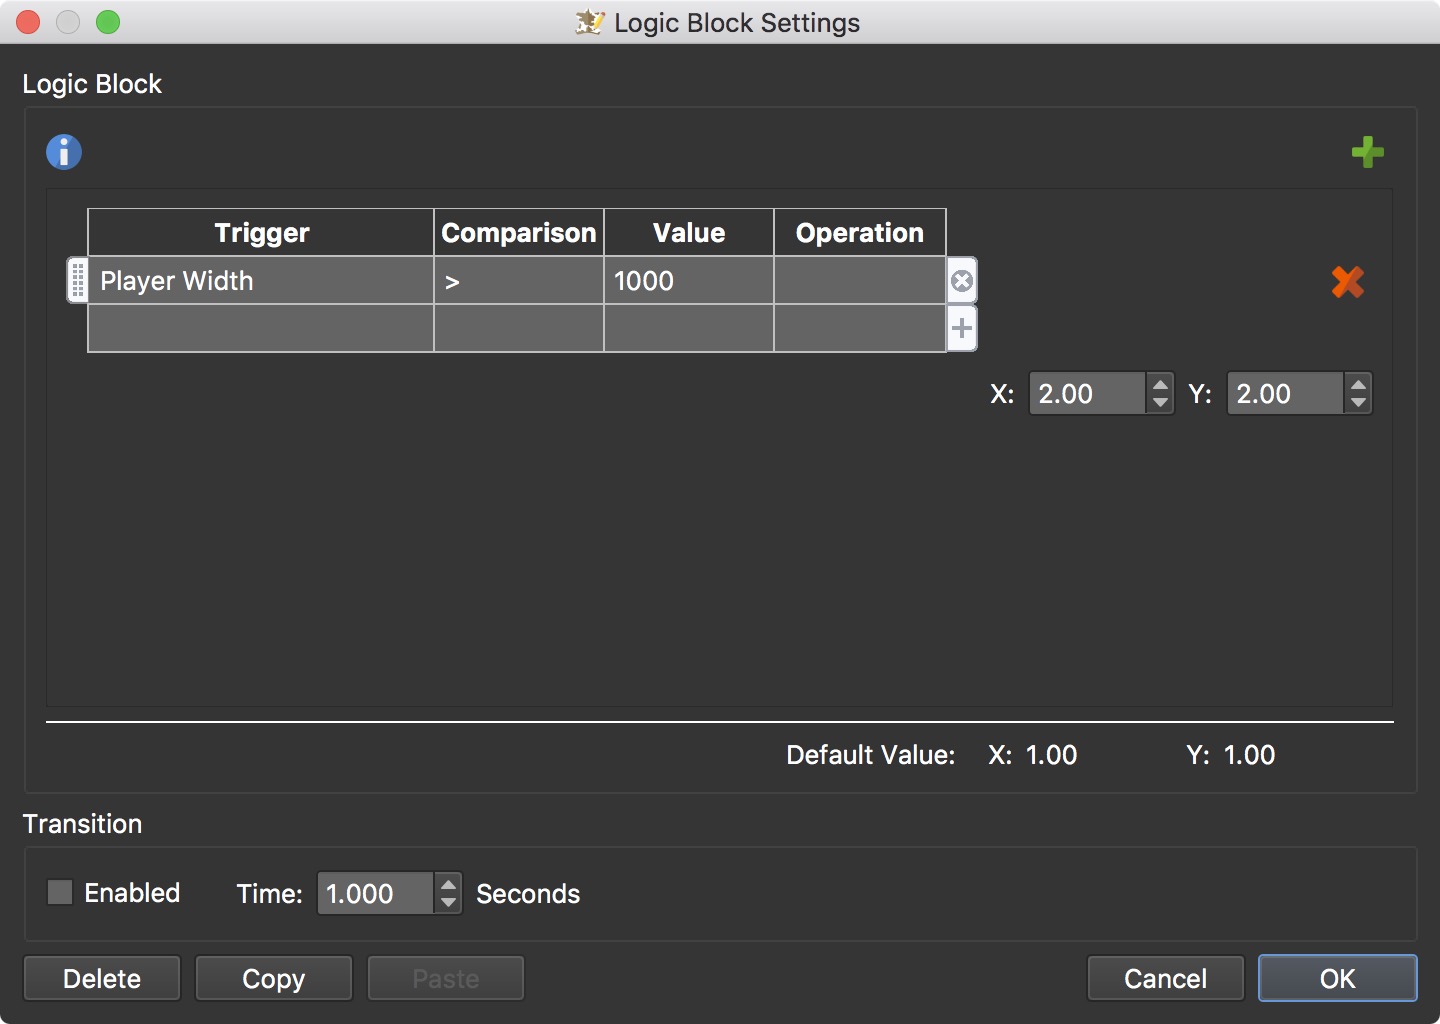Viewport: 1440px width, 1024px height.
Task: Add a trigger row with plus button
Action: pyautogui.click(x=962, y=328)
